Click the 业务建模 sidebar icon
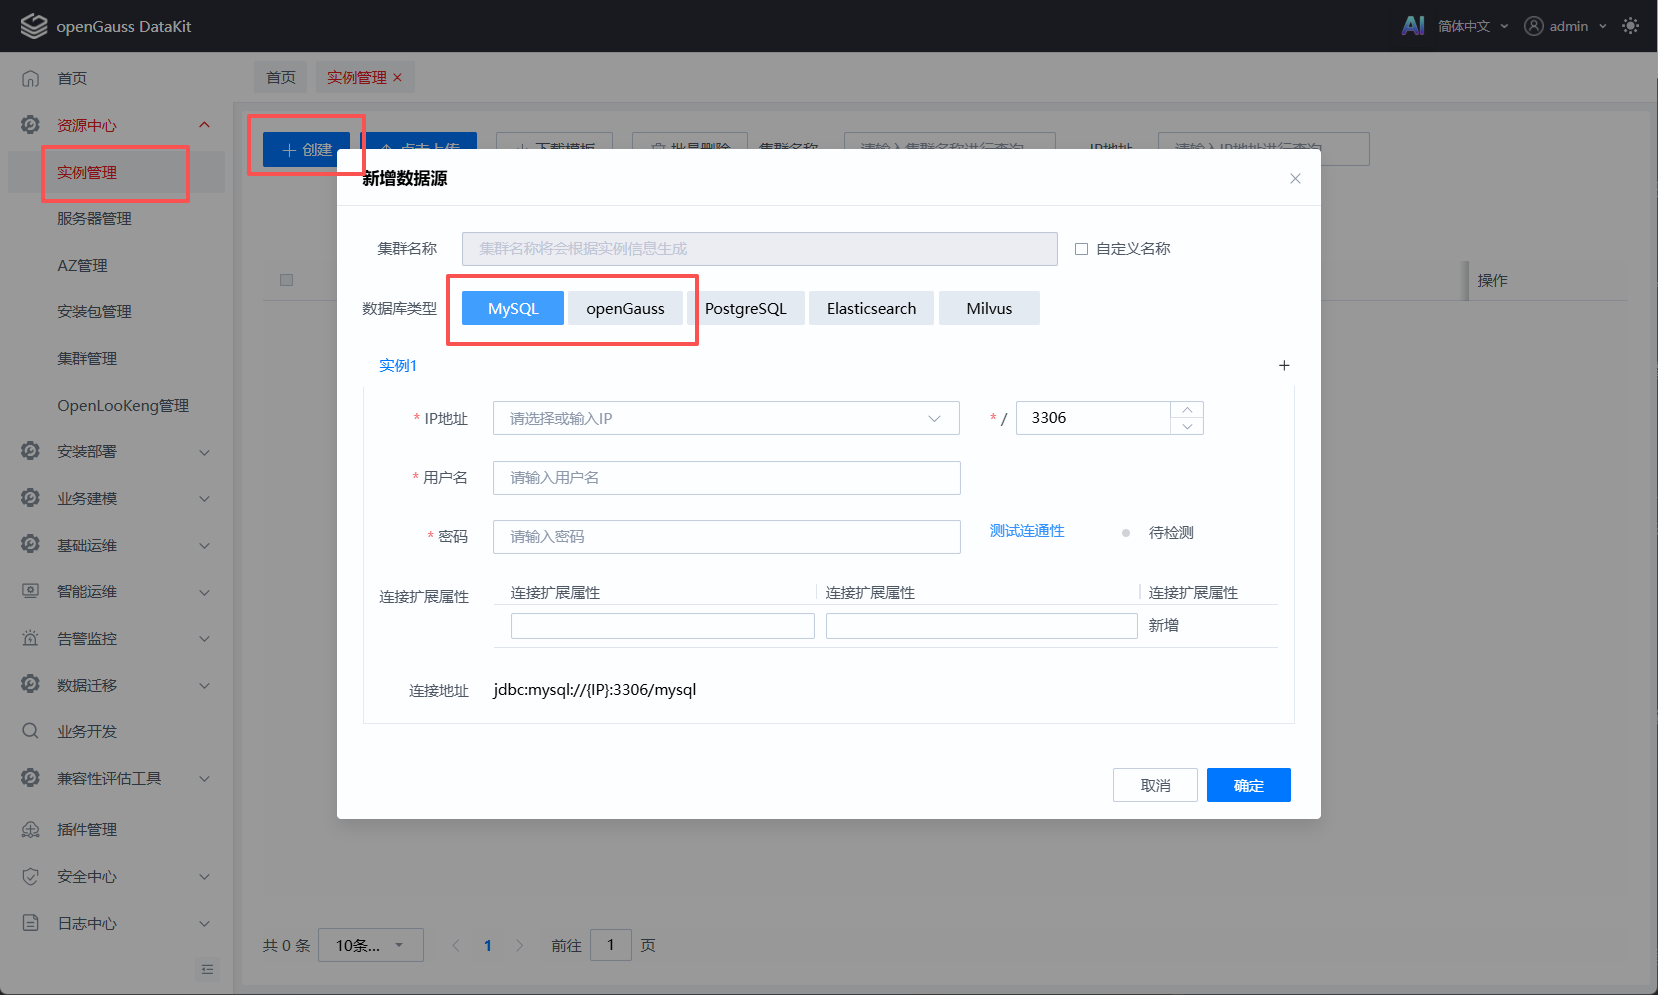1658x995 pixels. coord(31,498)
